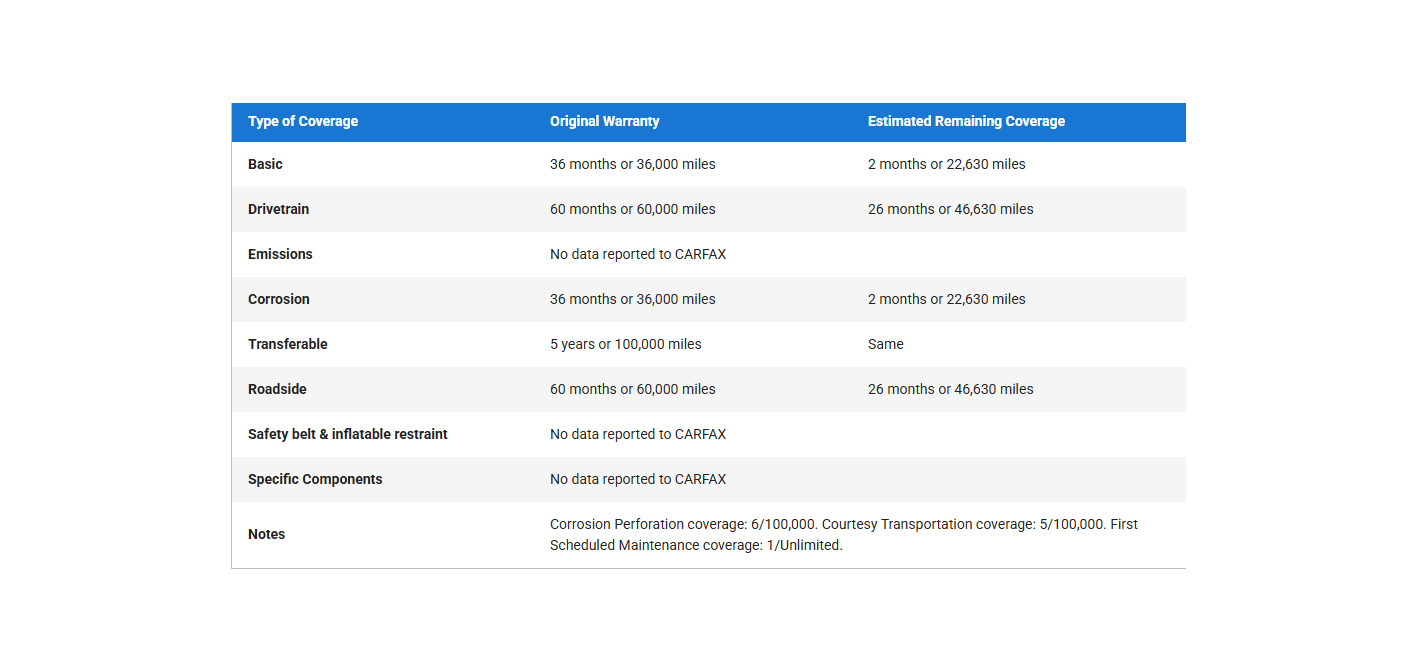Image resolution: width=1416 pixels, height=672 pixels.
Task: Click the Type of Coverage column header
Action: coord(303,121)
